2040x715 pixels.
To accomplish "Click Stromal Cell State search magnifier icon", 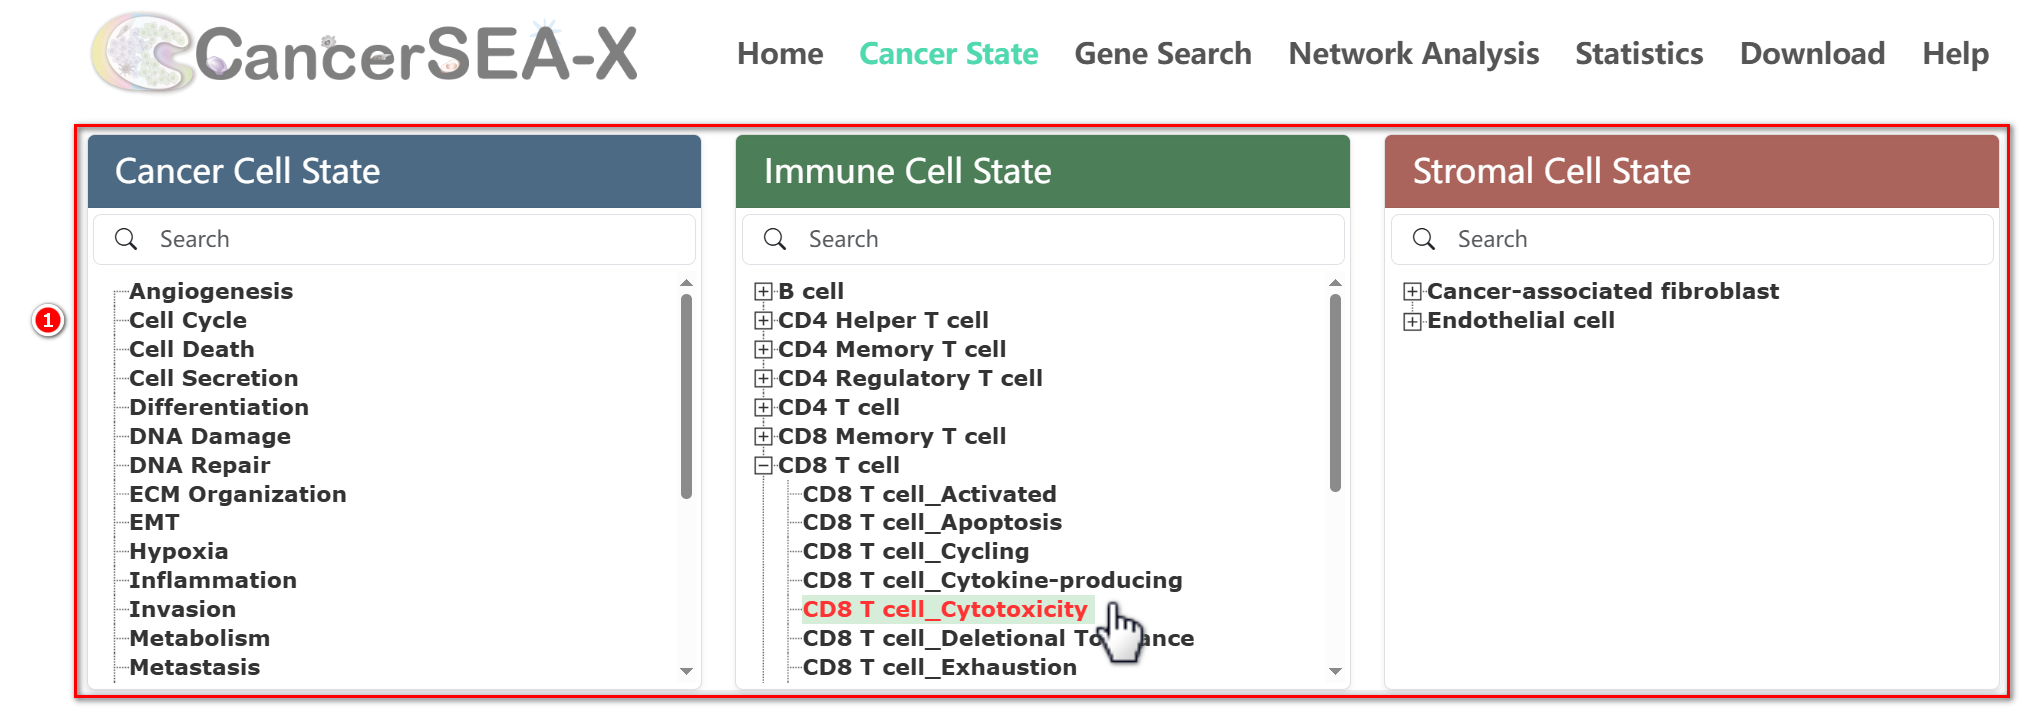I will click(1424, 239).
